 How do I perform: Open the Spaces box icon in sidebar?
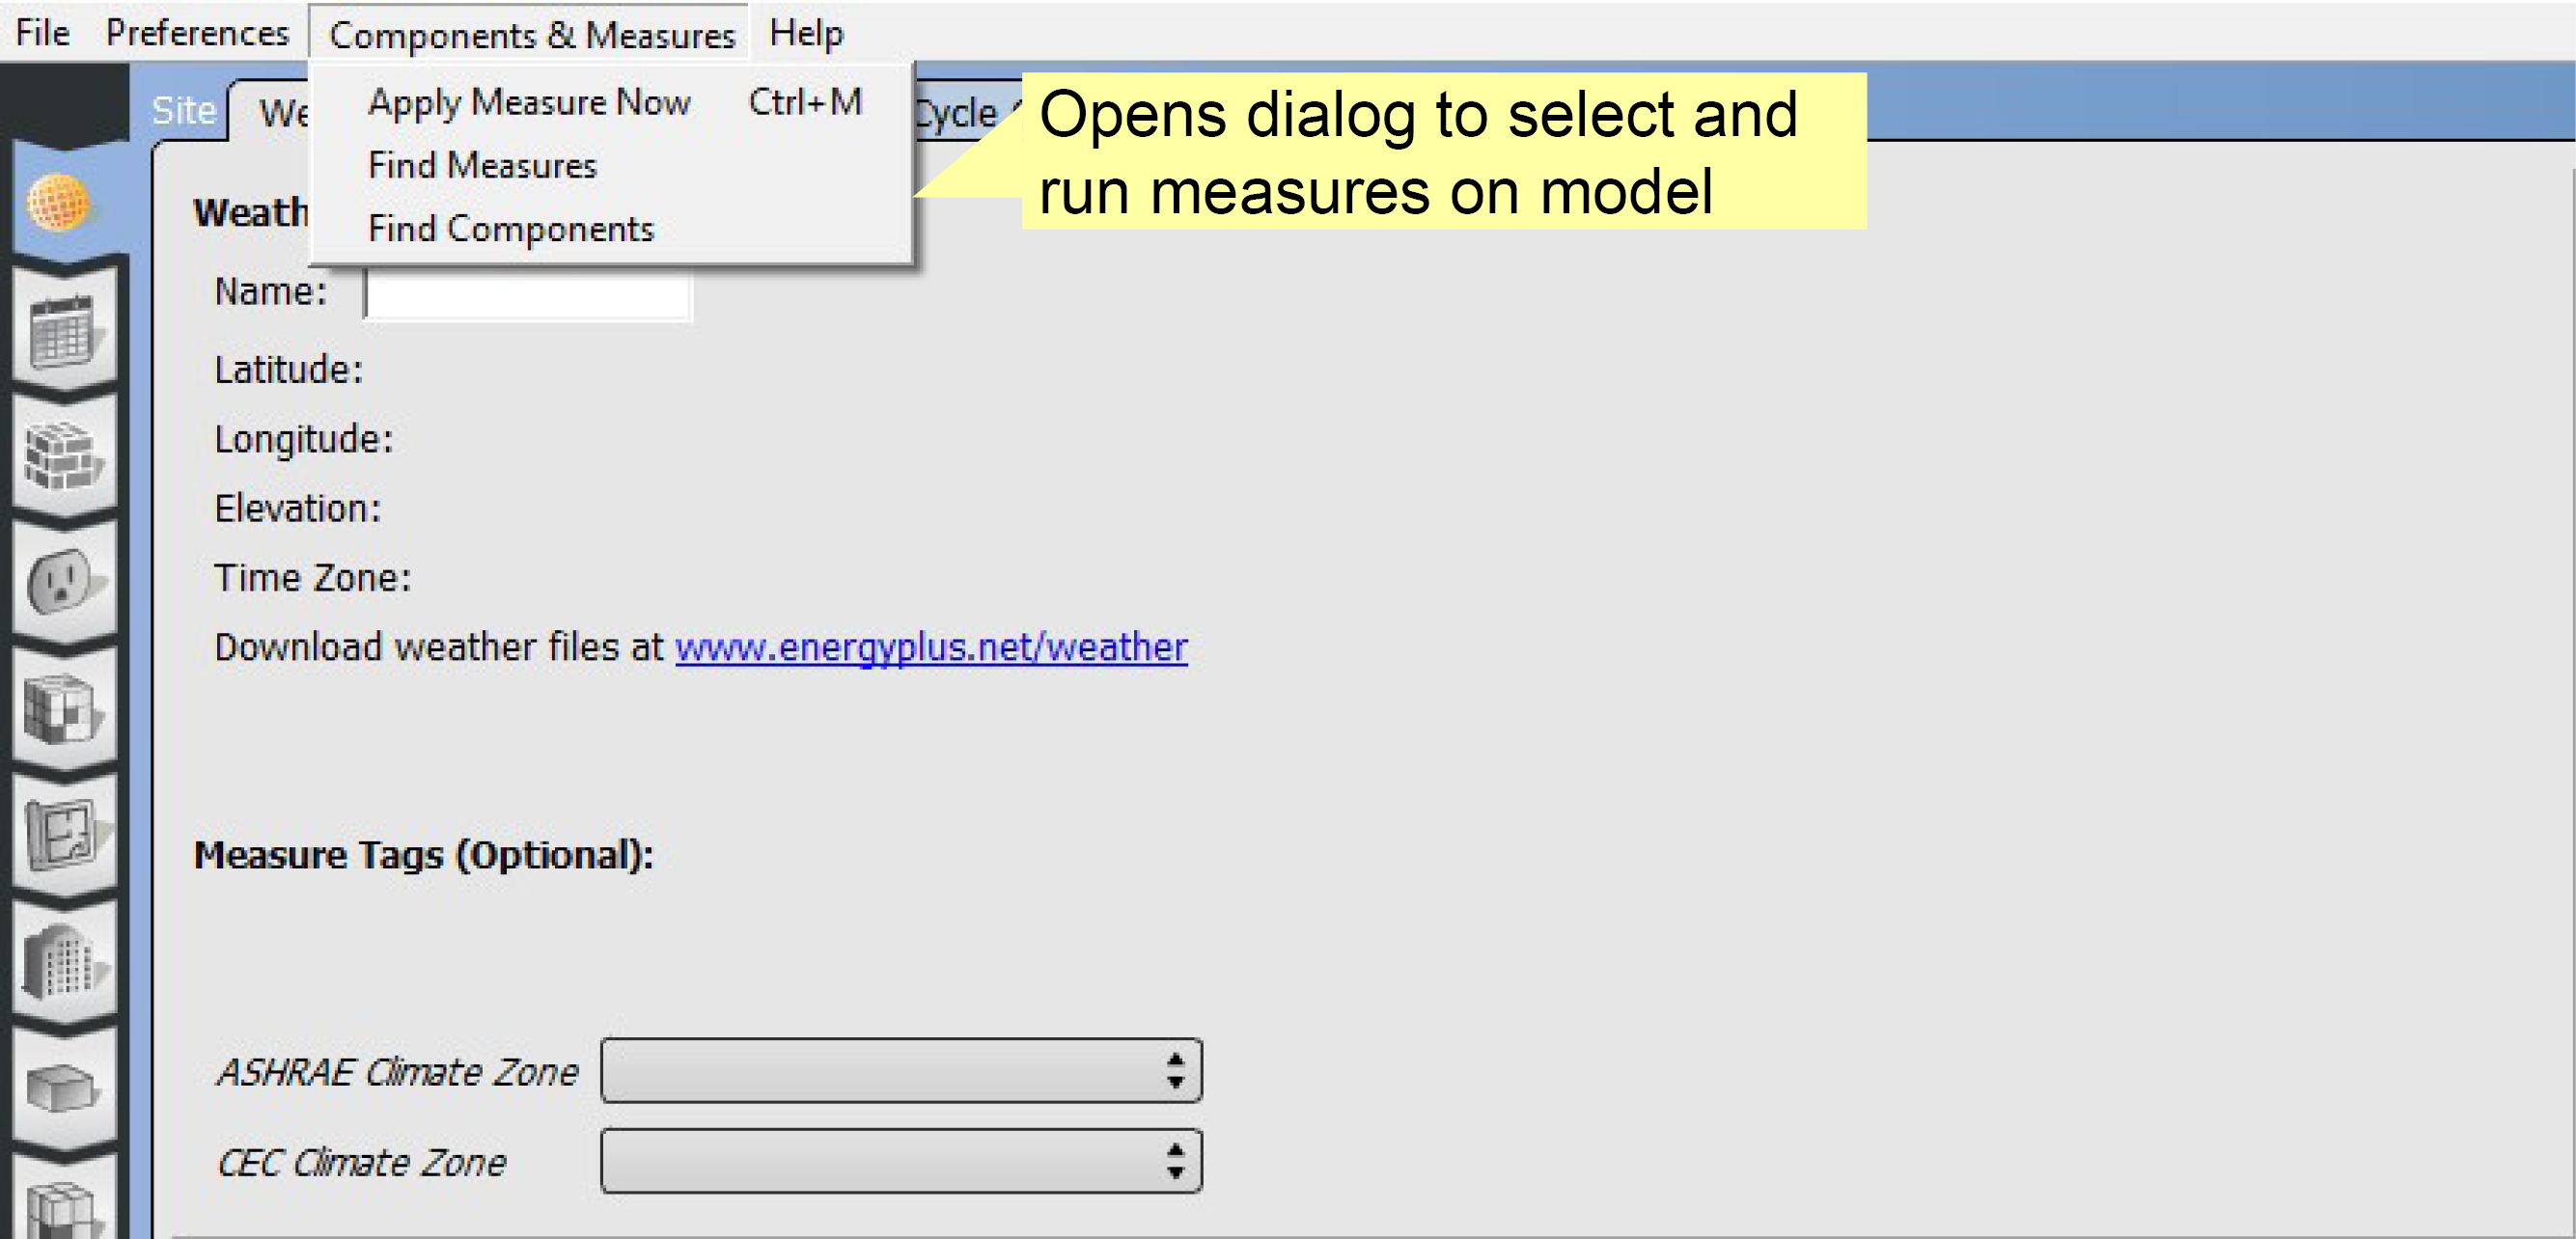(64, 1090)
